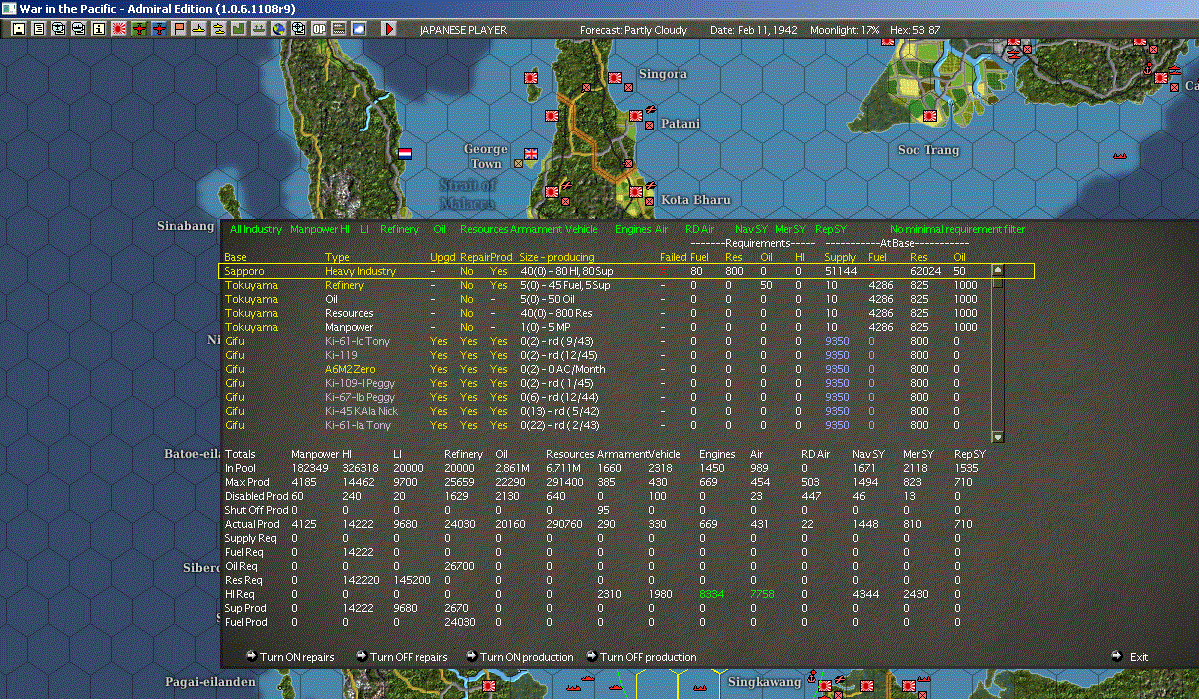Click the OP toolbar icon

[x=319, y=29]
